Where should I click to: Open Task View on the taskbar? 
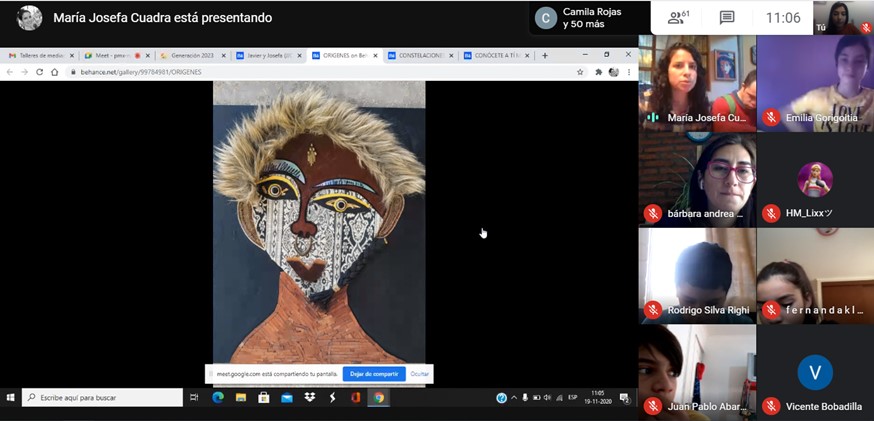click(x=194, y=398)
